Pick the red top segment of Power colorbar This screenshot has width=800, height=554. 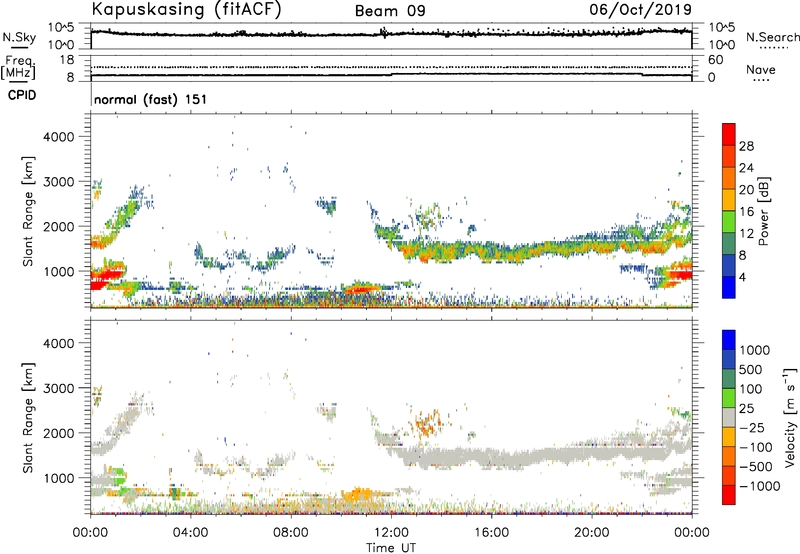tap(729, 134)
